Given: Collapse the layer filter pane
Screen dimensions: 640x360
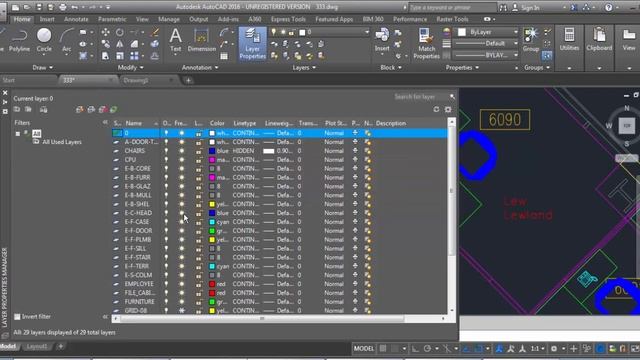Looking at the screenshot, I should [x=105, y=122].
